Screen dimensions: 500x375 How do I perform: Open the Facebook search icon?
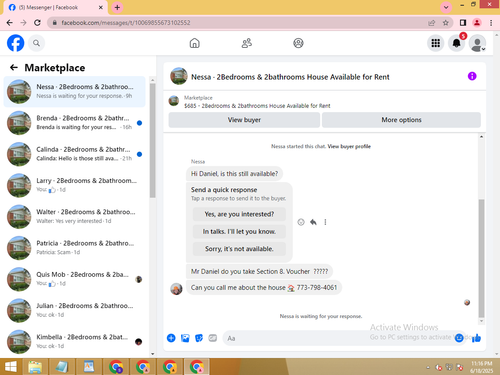coord(36,43)
